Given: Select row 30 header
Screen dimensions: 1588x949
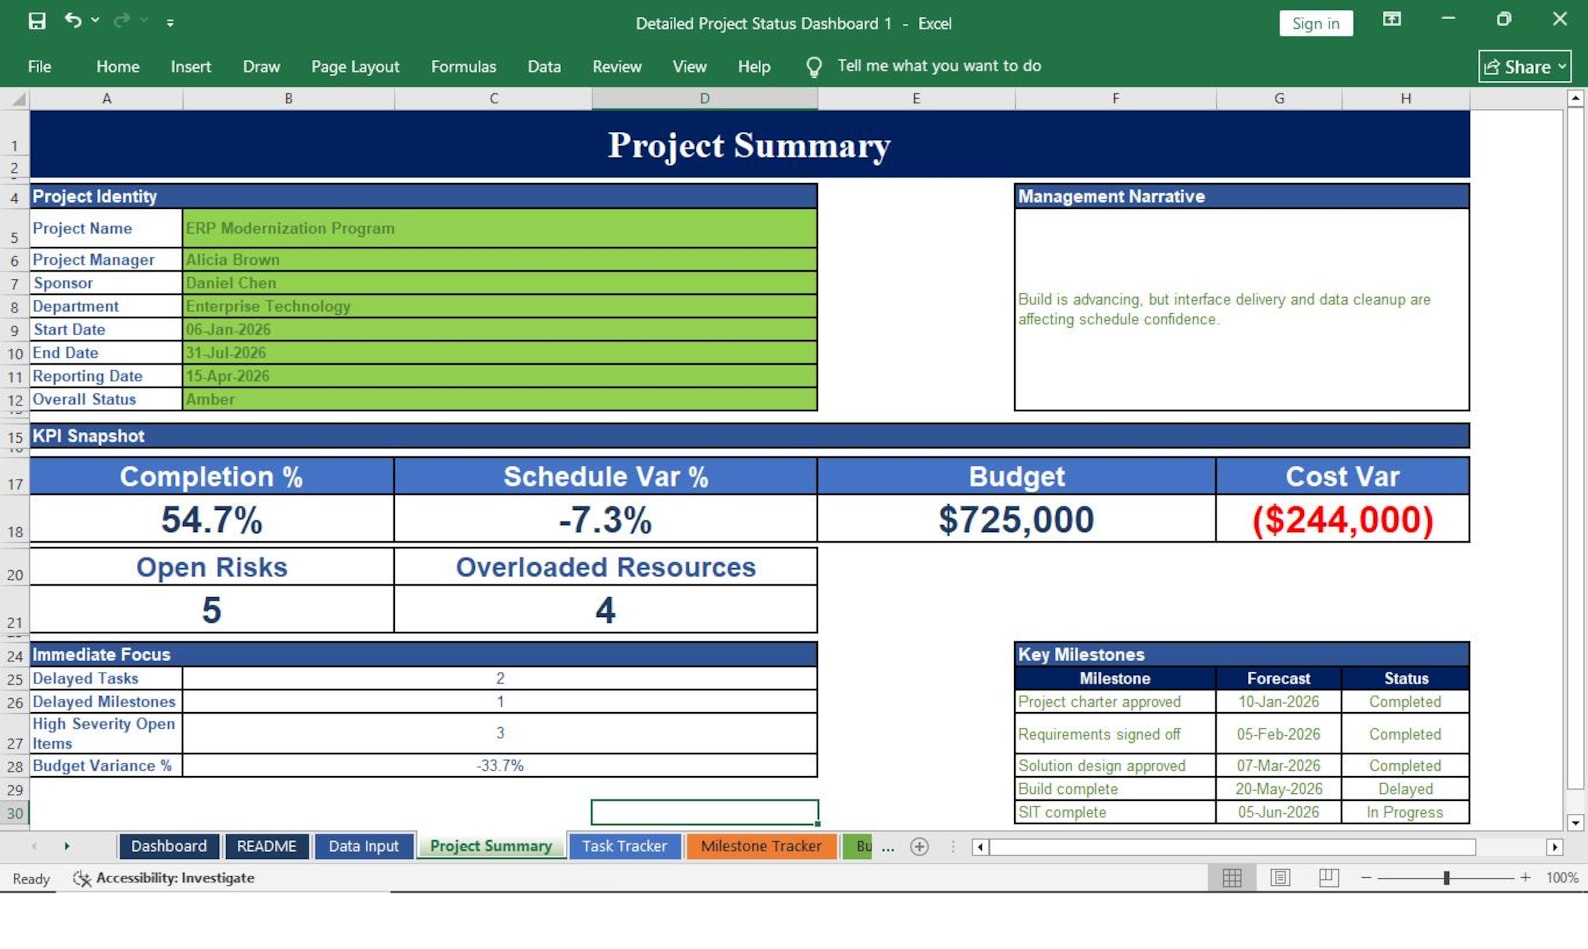Looking at the screenshot, I should pos(15,813).
